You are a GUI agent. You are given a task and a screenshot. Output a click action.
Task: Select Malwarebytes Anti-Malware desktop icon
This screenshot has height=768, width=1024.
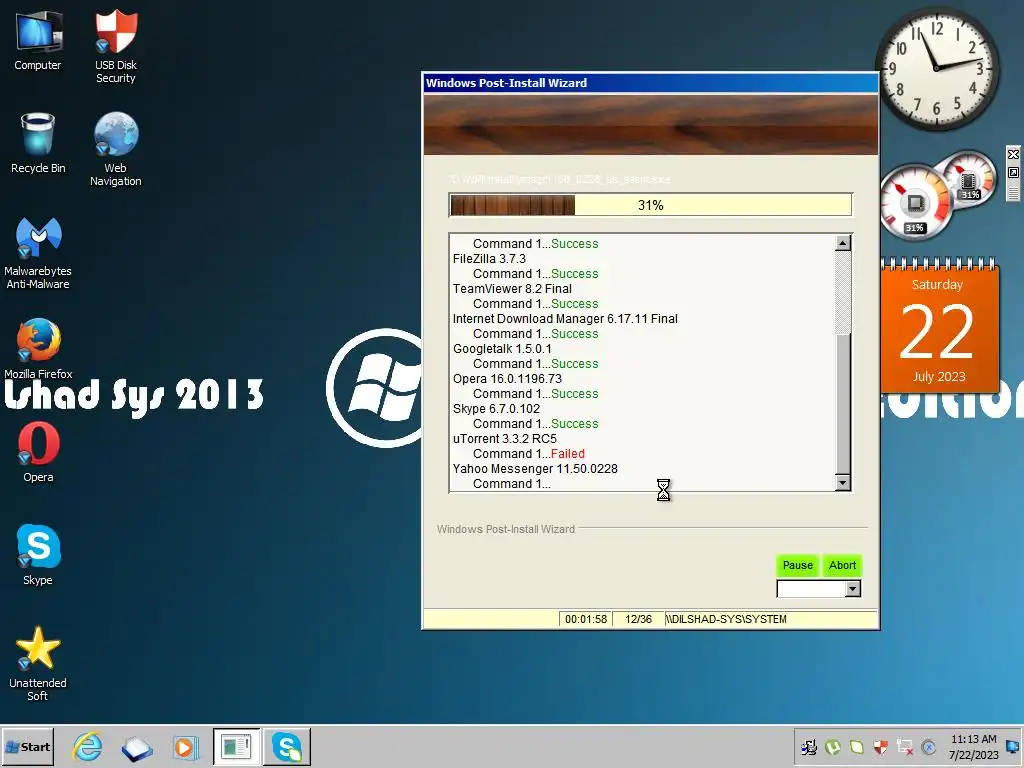click(x=38, y=253)
